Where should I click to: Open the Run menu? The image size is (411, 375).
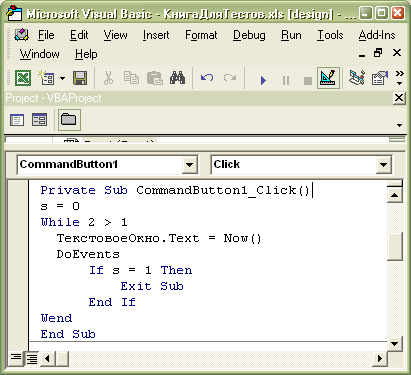click(291, 35)
